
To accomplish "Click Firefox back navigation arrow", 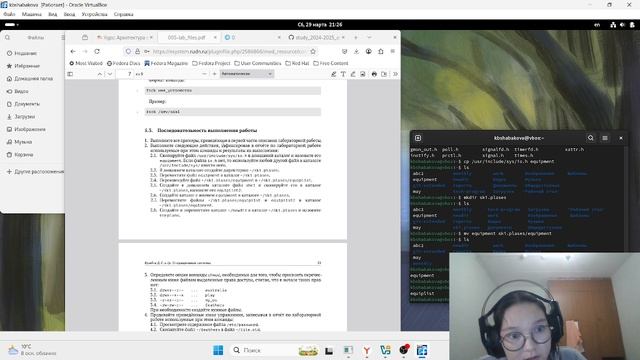I will (73, 51).
